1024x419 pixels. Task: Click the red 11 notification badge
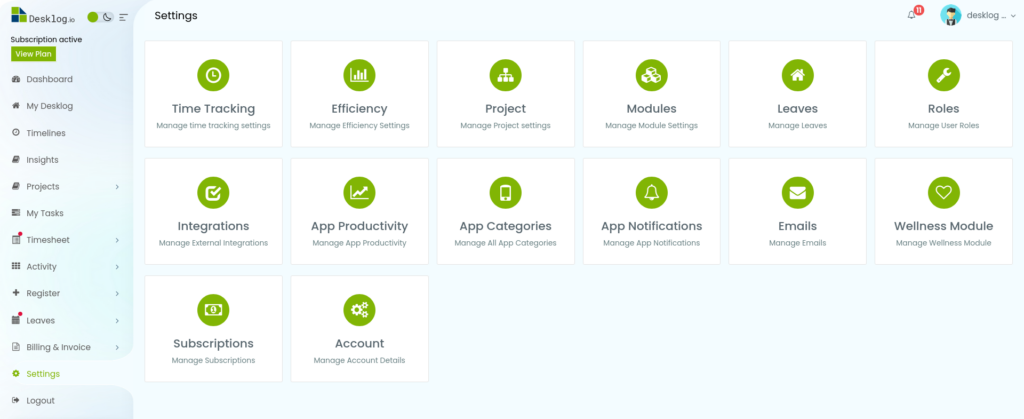pyautogui.click(x=919, y=10)
